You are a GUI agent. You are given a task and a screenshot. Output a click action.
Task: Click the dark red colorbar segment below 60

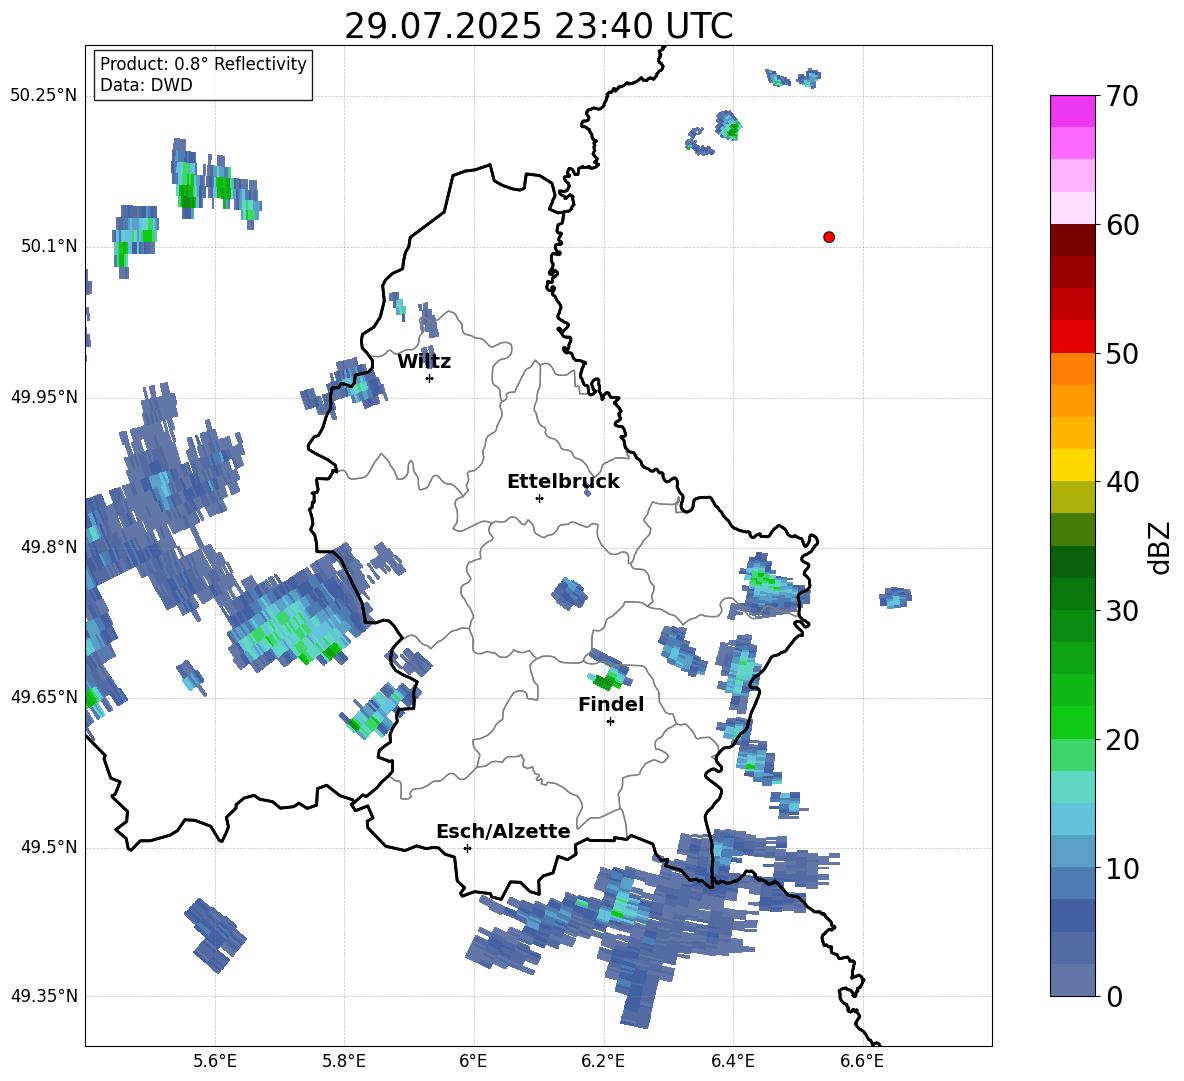tap(1072, 240)
